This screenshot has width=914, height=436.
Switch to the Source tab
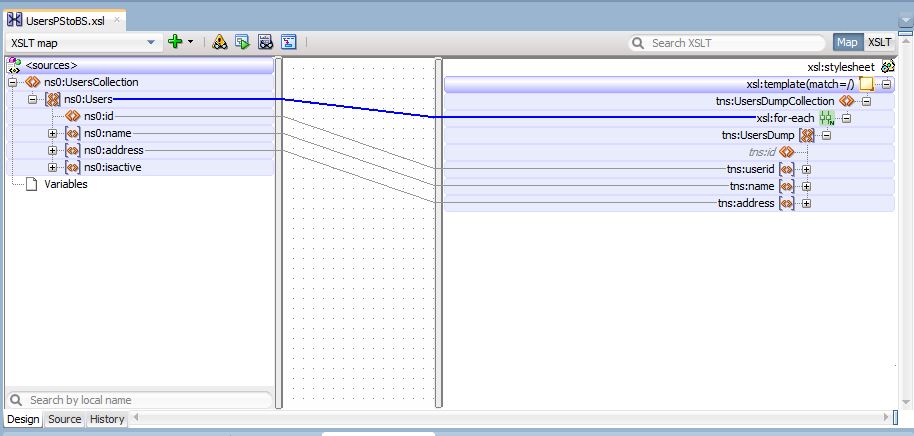(65, 419)
